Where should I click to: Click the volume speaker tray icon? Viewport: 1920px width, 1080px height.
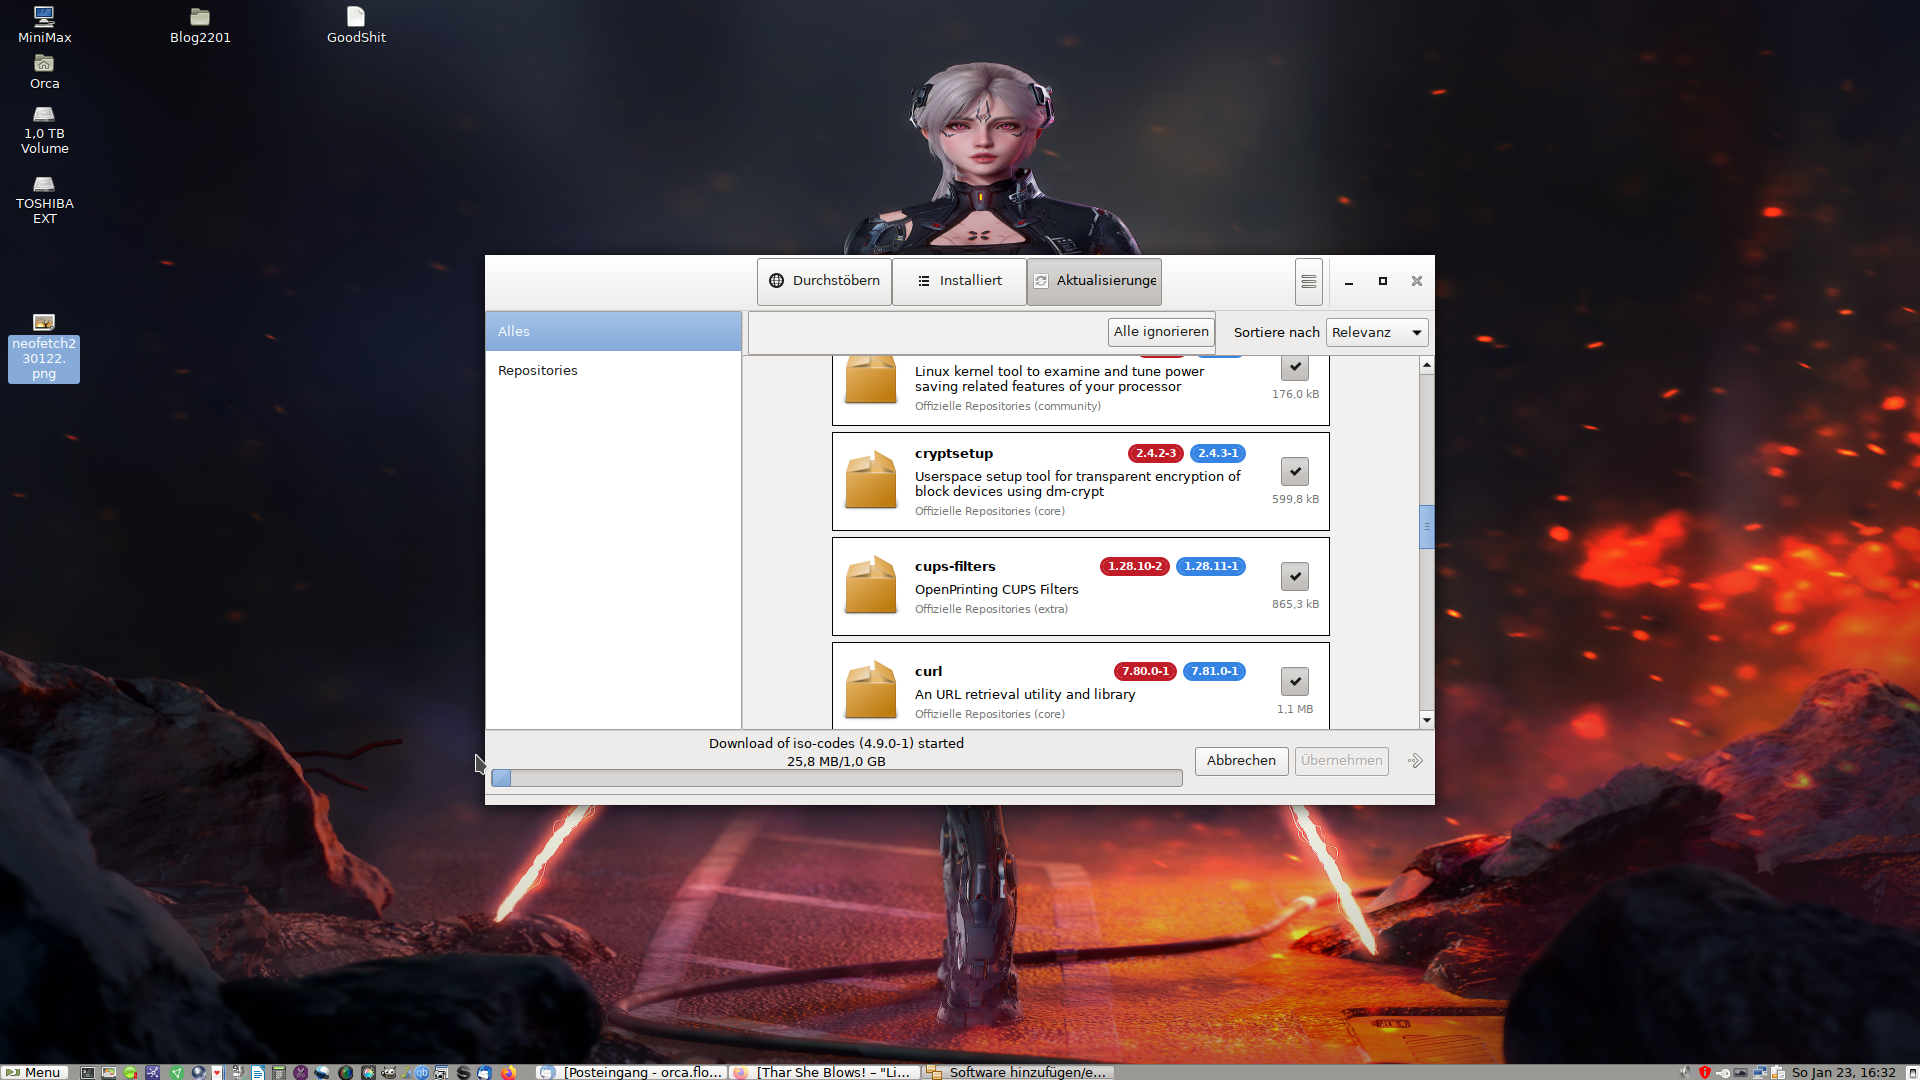pos(1685,1072)
